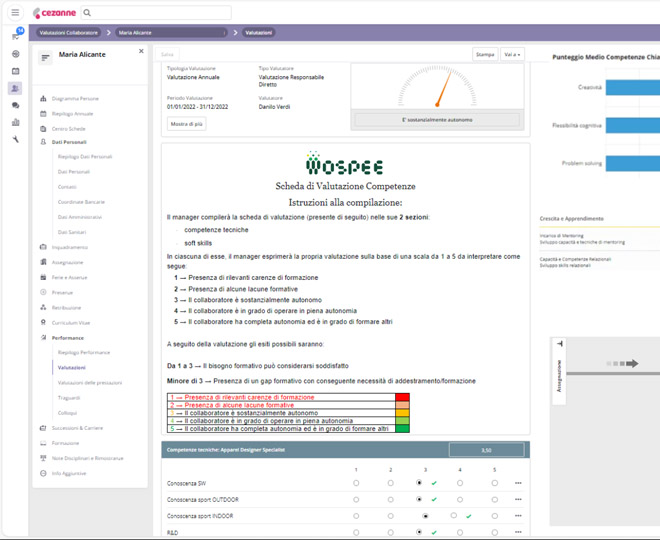
Task: Select the people icon in left rail
Action: click(x=15, y=88)
